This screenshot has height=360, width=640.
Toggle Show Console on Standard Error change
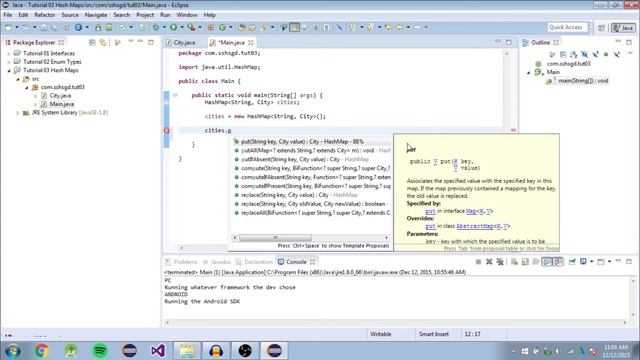coord(558,262)
